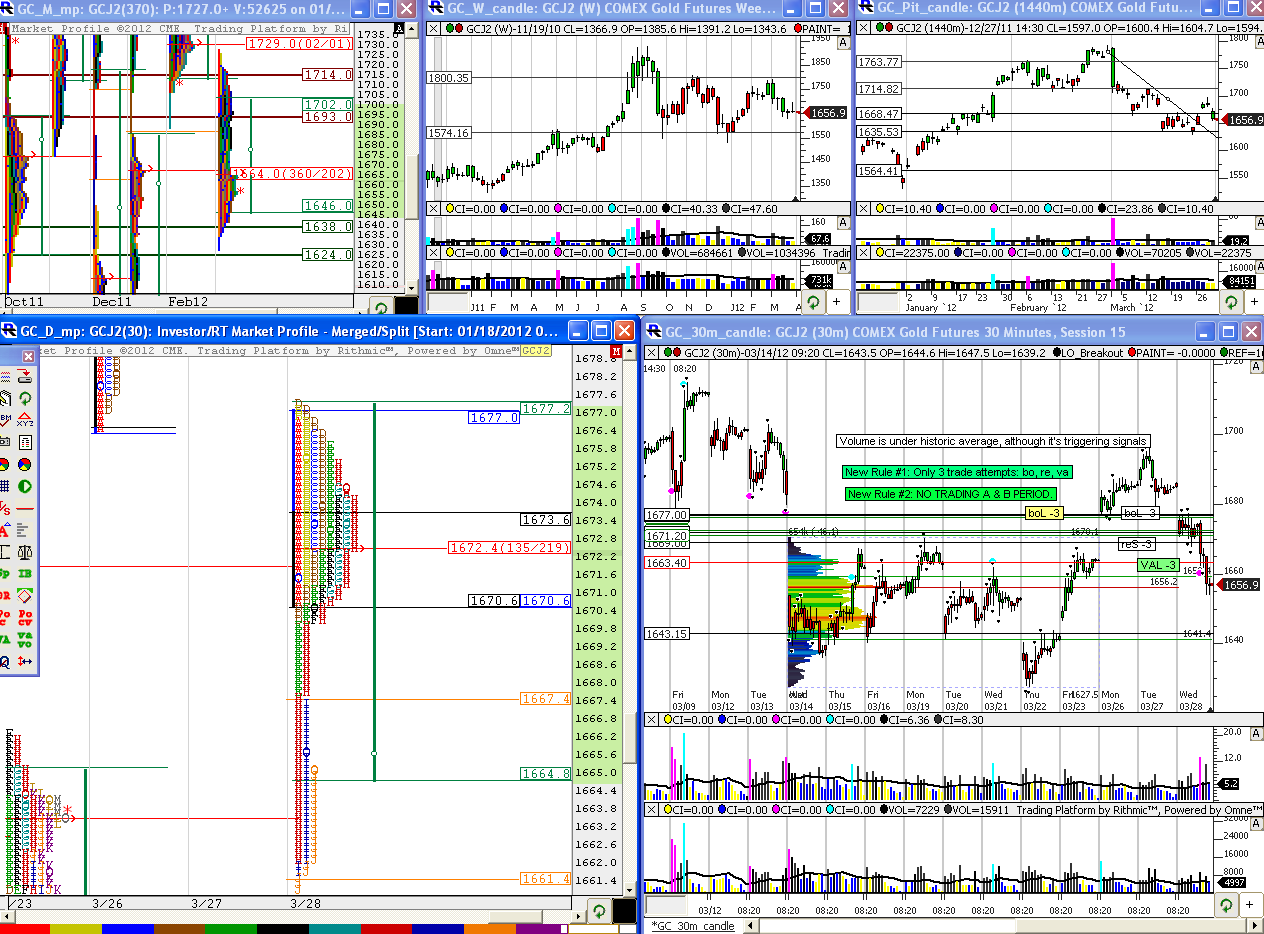The width and height of the screenshot is (1264, 934).
Task: Click the gray horizontal bars profile icon
Action: coord(25,530)
